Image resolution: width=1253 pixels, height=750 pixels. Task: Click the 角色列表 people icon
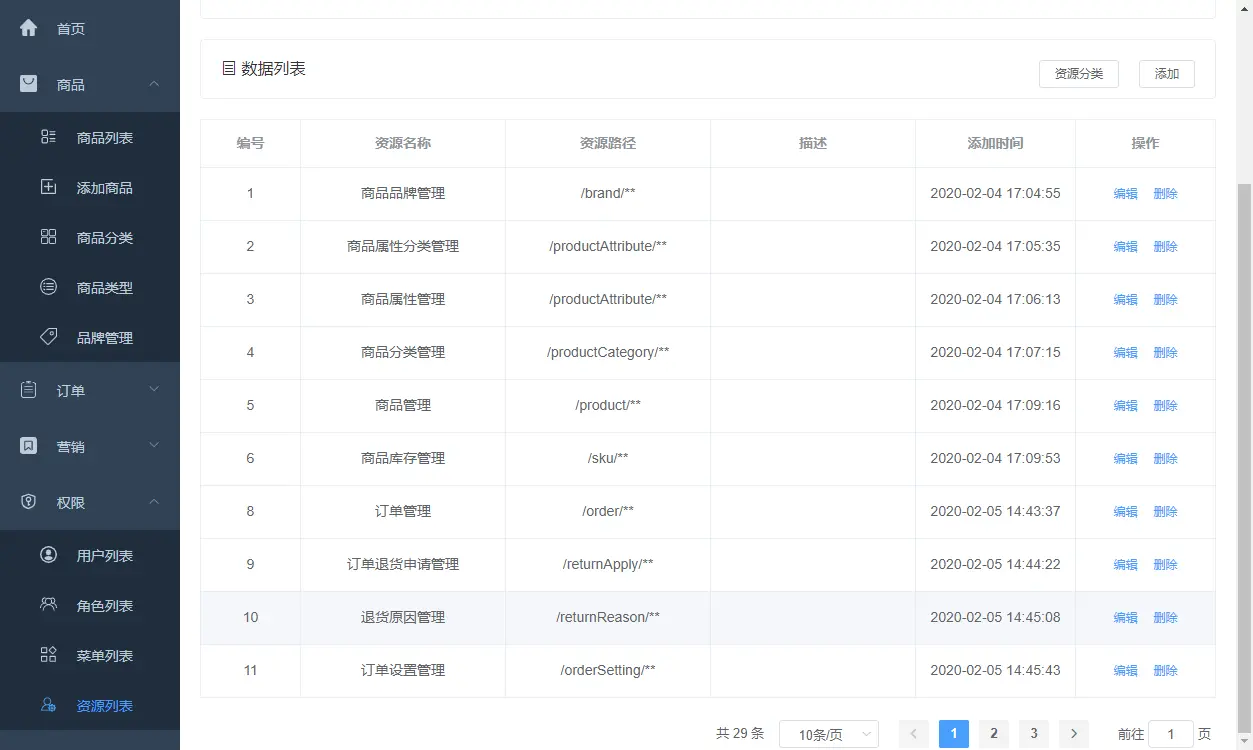(48, 605)
